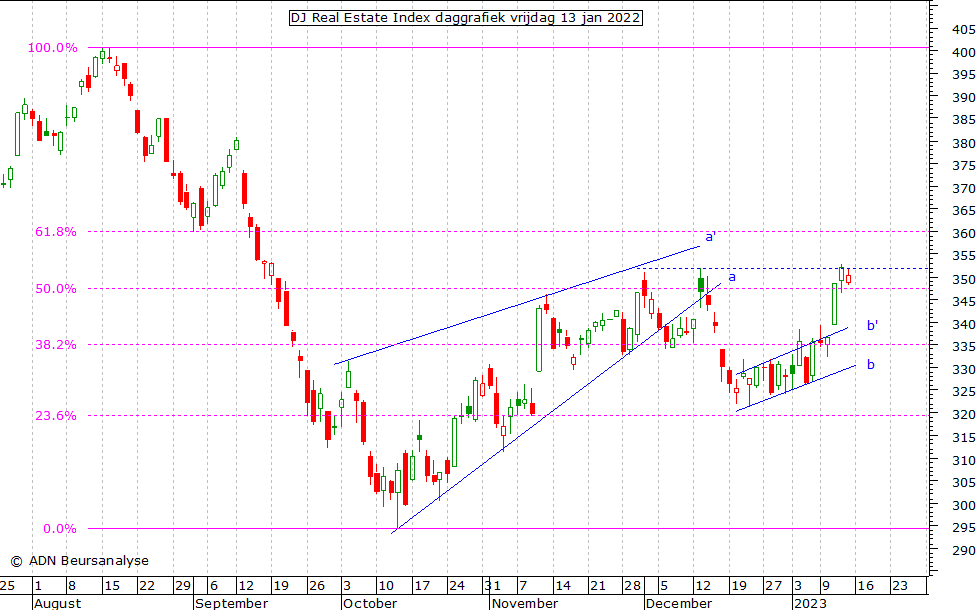Click date label 31 on the time axis
The height and width of the screenshot is (610, 980).
tap(492, 586)
